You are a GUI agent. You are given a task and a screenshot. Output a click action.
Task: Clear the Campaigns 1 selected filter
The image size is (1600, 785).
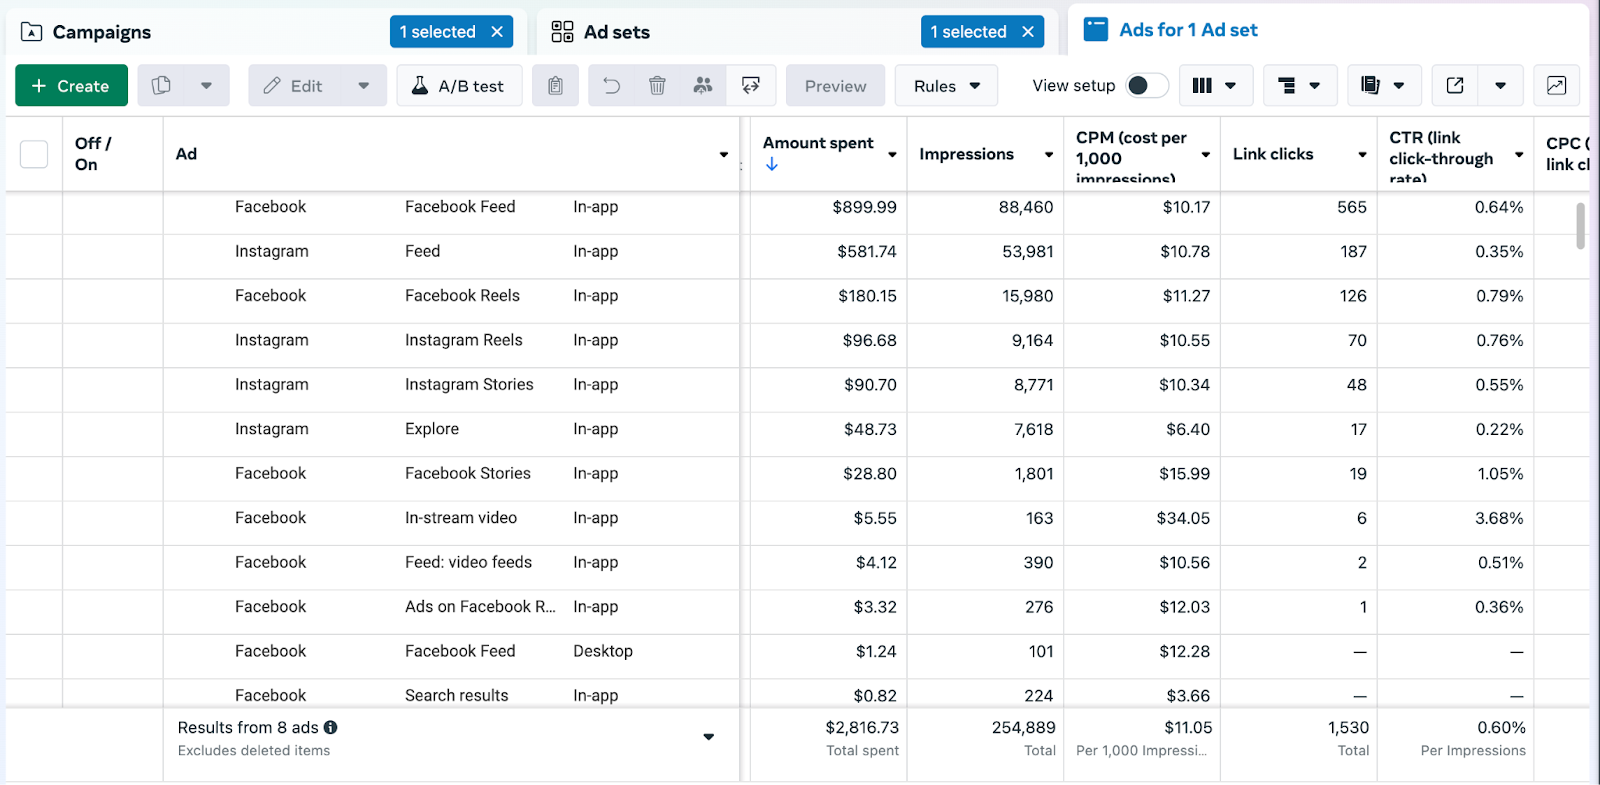497,32
